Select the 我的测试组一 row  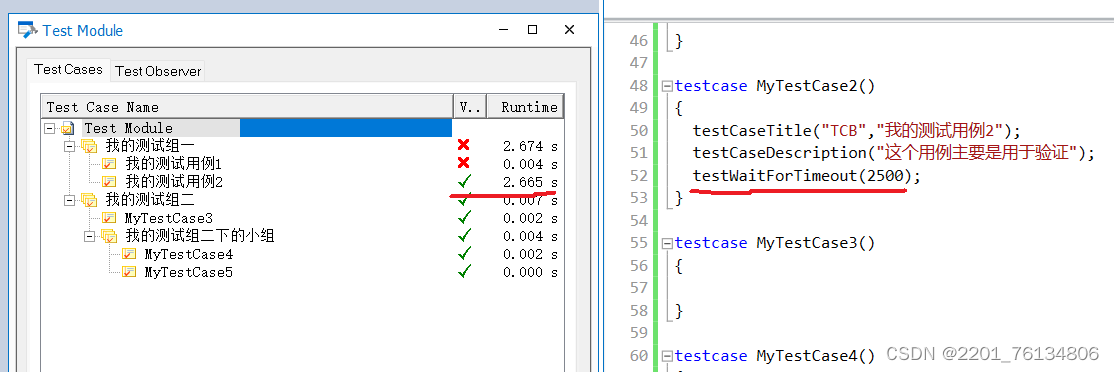coord(303,146)
